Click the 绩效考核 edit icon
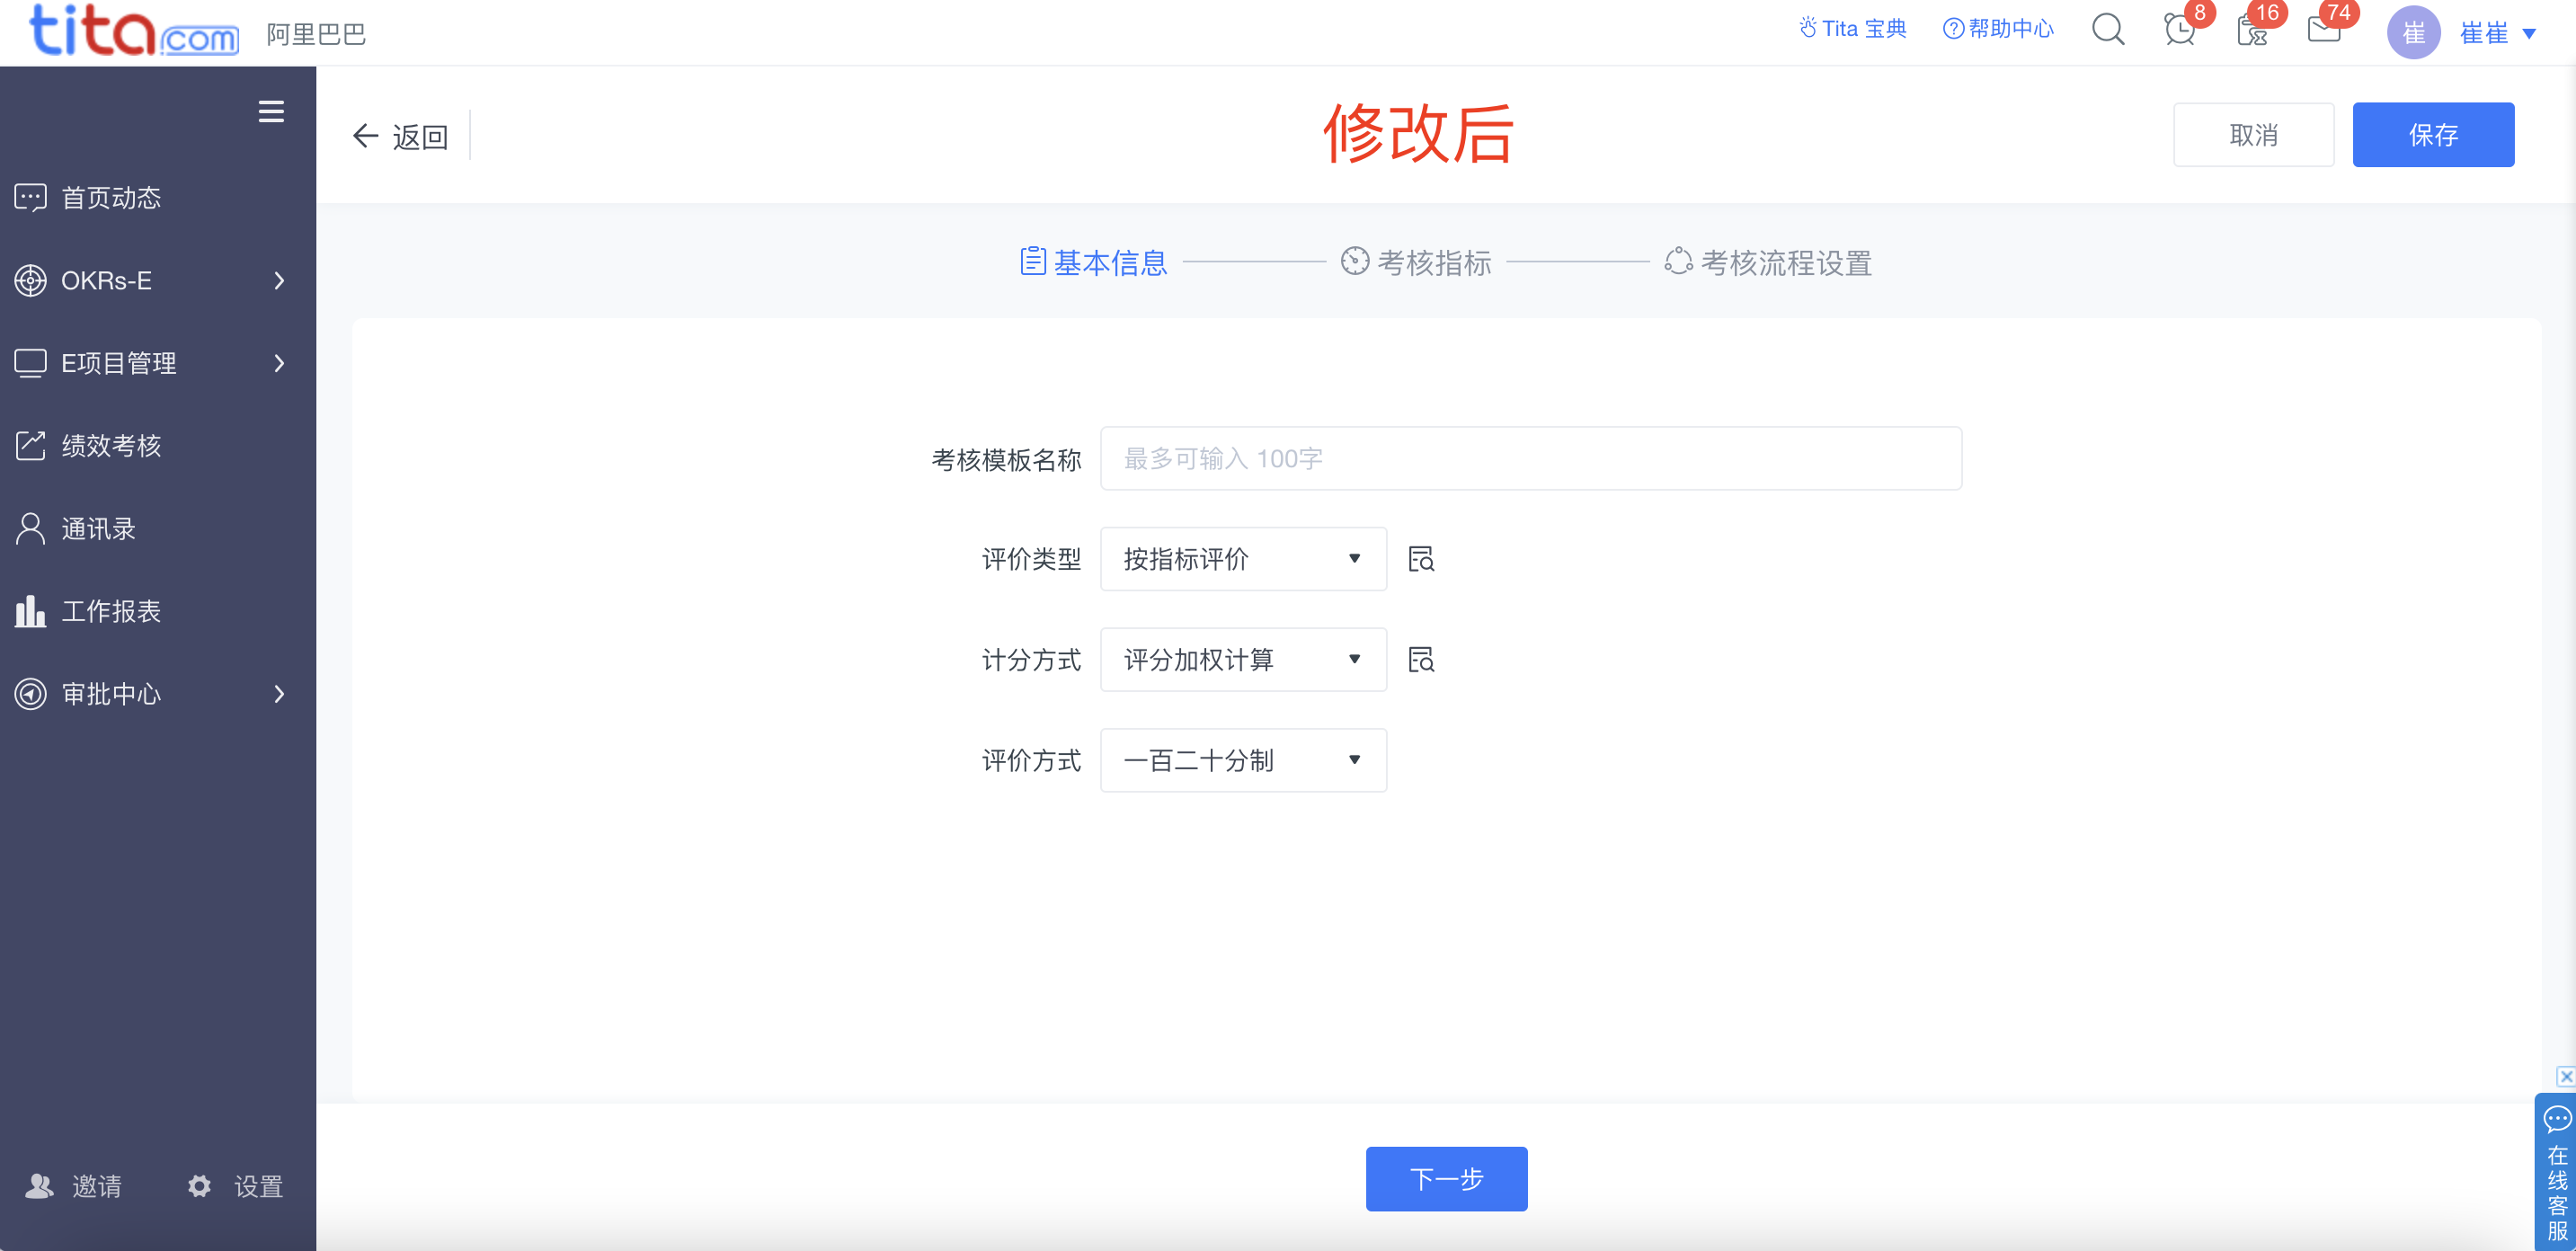 30,446
